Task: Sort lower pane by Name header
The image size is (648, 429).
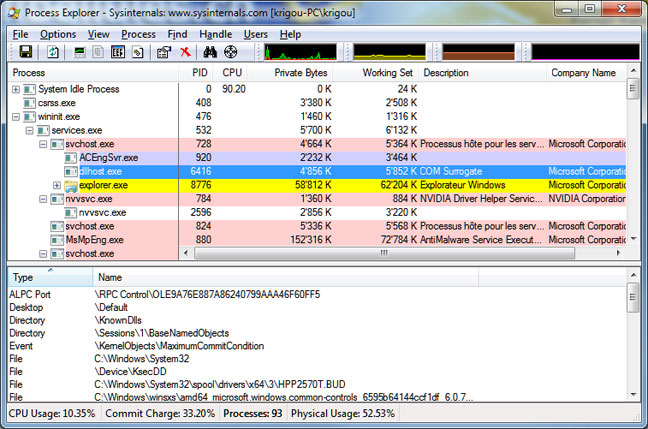Action: coord(286,277)
